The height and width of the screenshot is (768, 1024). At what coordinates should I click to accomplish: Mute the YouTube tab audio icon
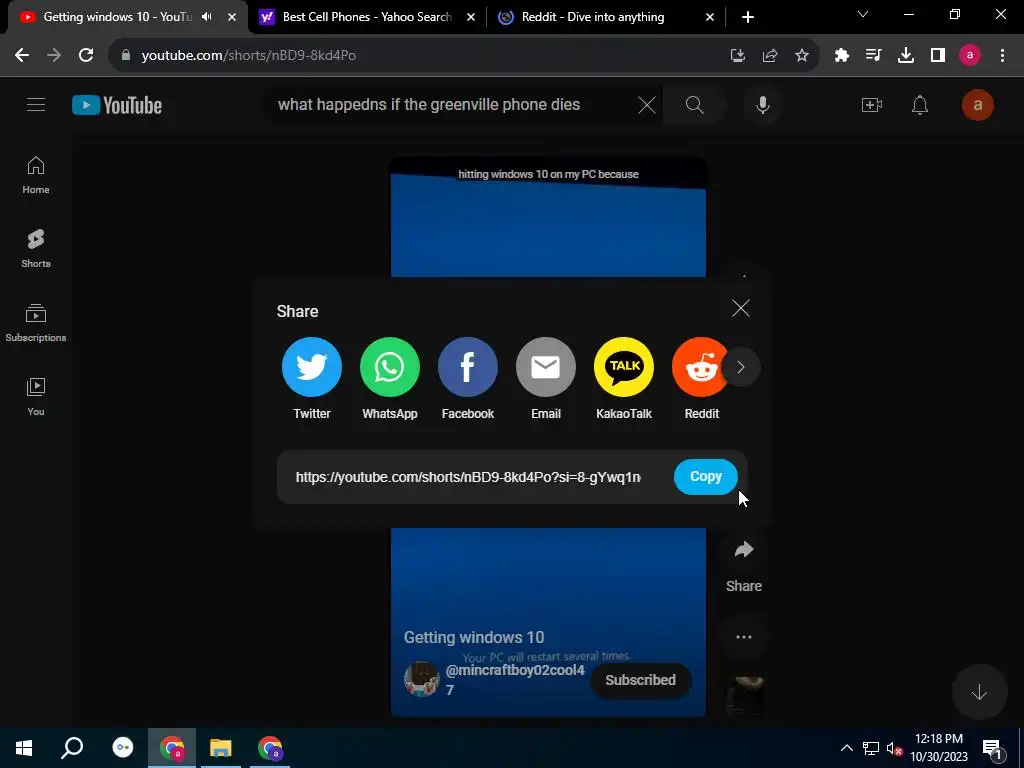click(207, 17)
